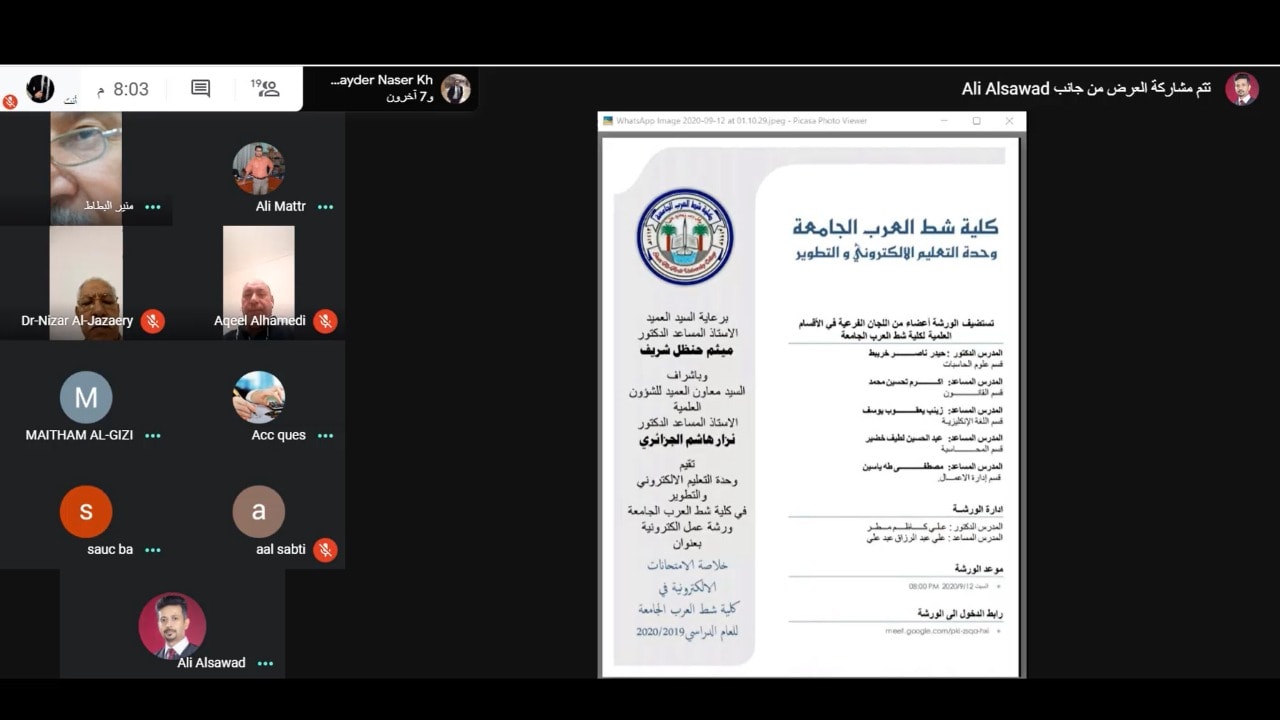The height and width of the screenshot is (720, 1280).
Task: Click the audio dots beside Ali Alsawad's name
Action: point(265,663)
